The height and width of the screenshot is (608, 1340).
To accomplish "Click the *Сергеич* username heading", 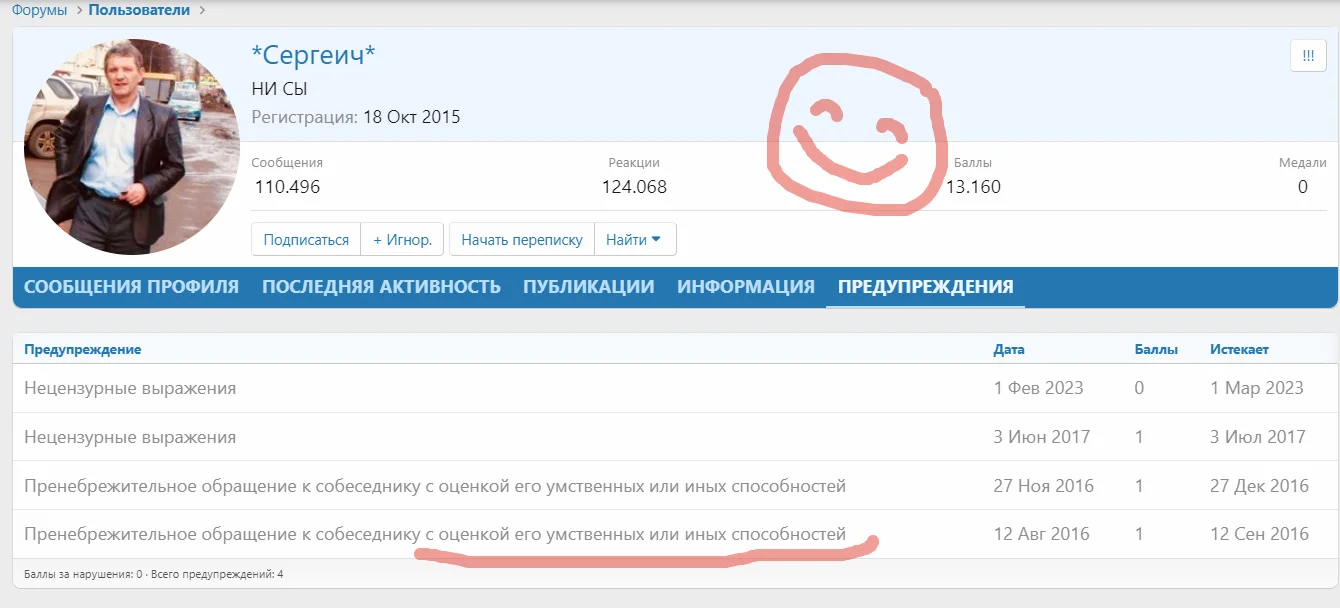I will (313, 55).
